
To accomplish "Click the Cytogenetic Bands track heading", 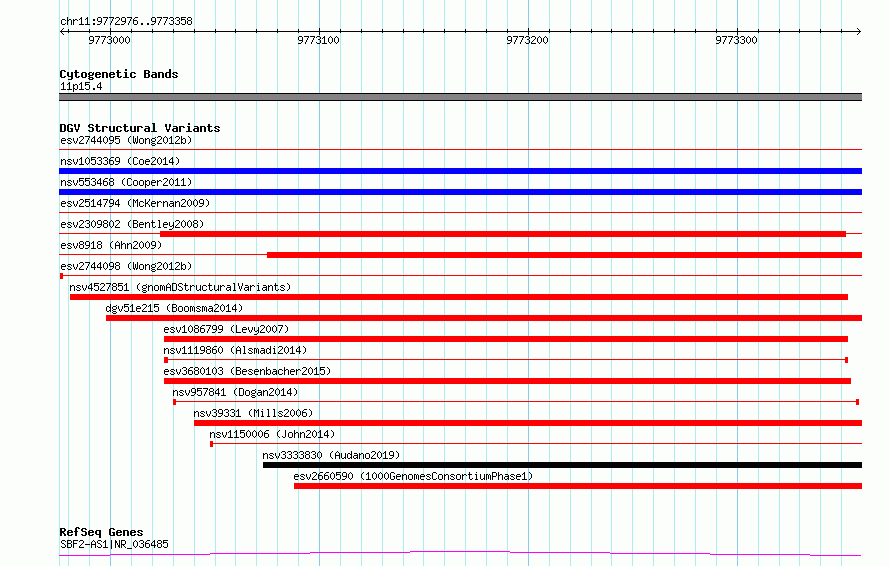I will (x=119, y=74).
